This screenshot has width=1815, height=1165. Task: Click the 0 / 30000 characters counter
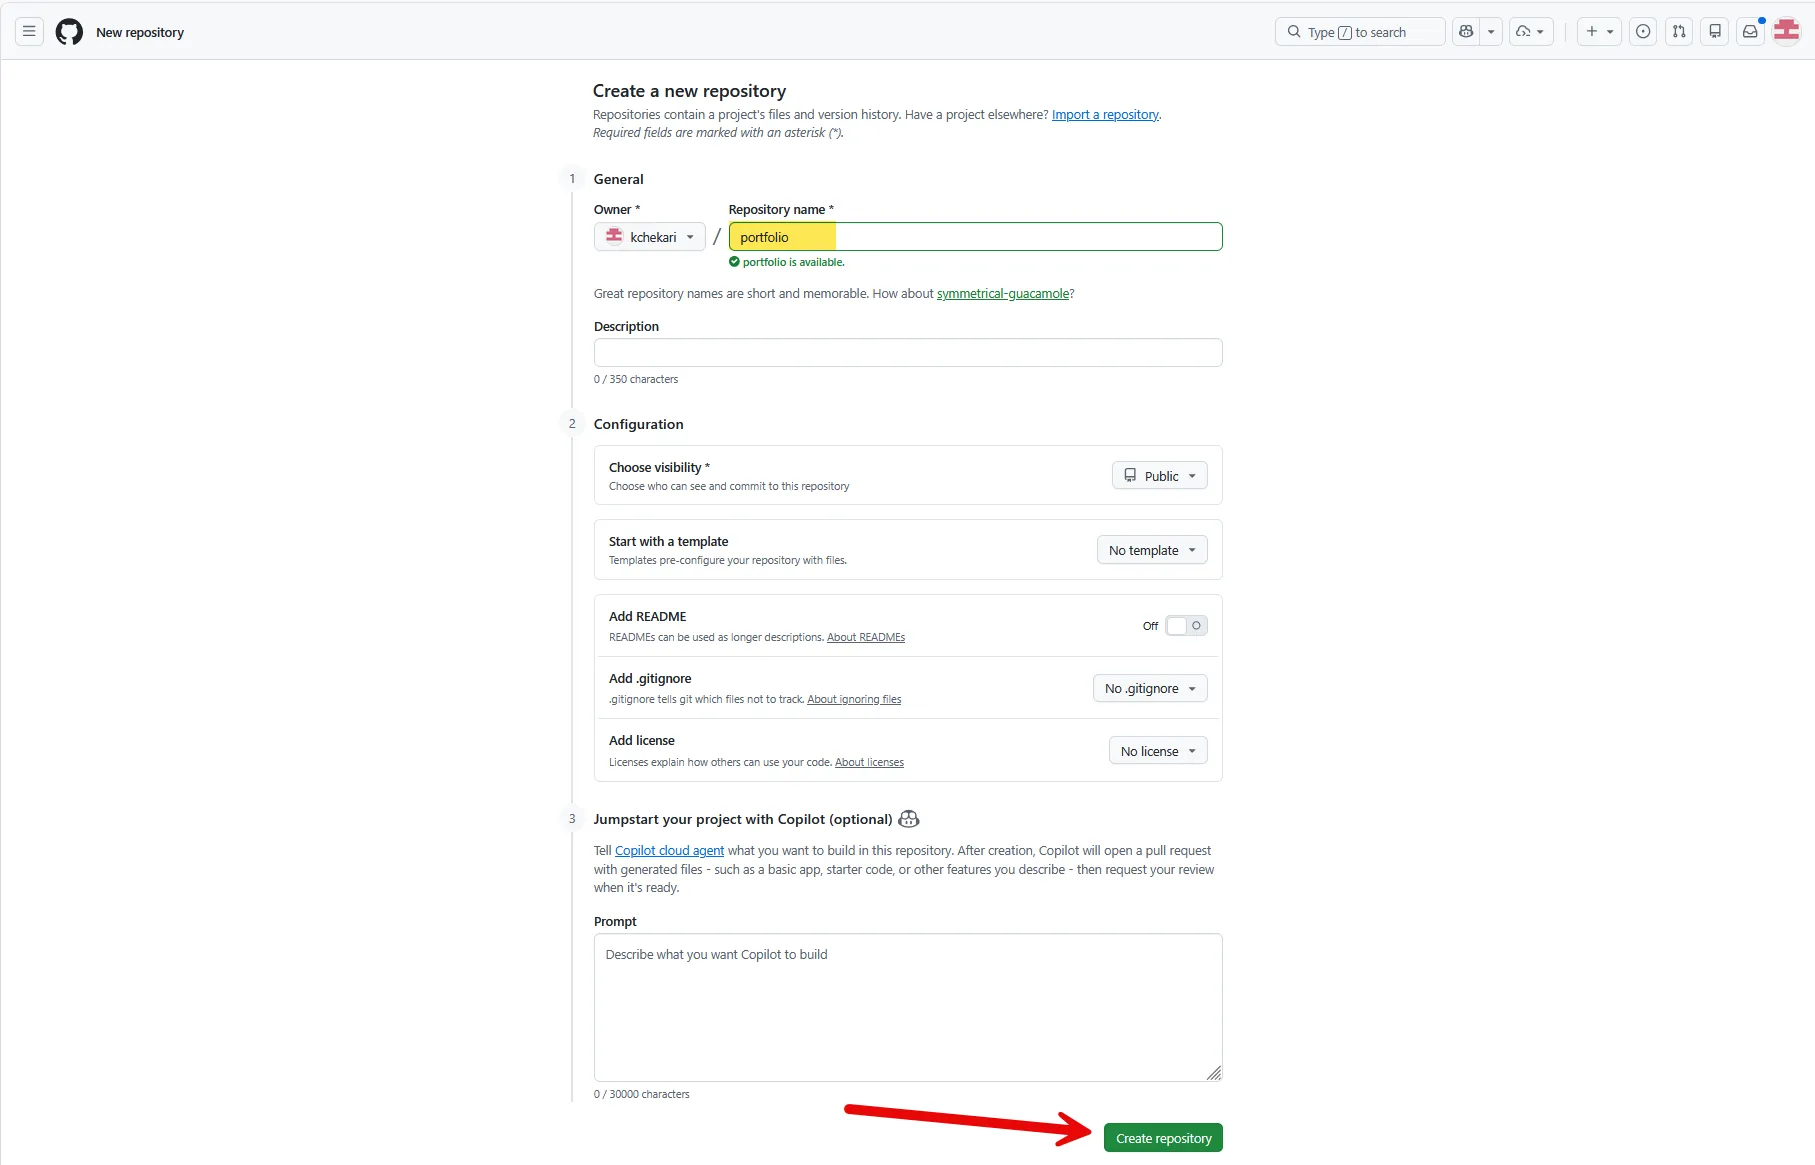641,1095
